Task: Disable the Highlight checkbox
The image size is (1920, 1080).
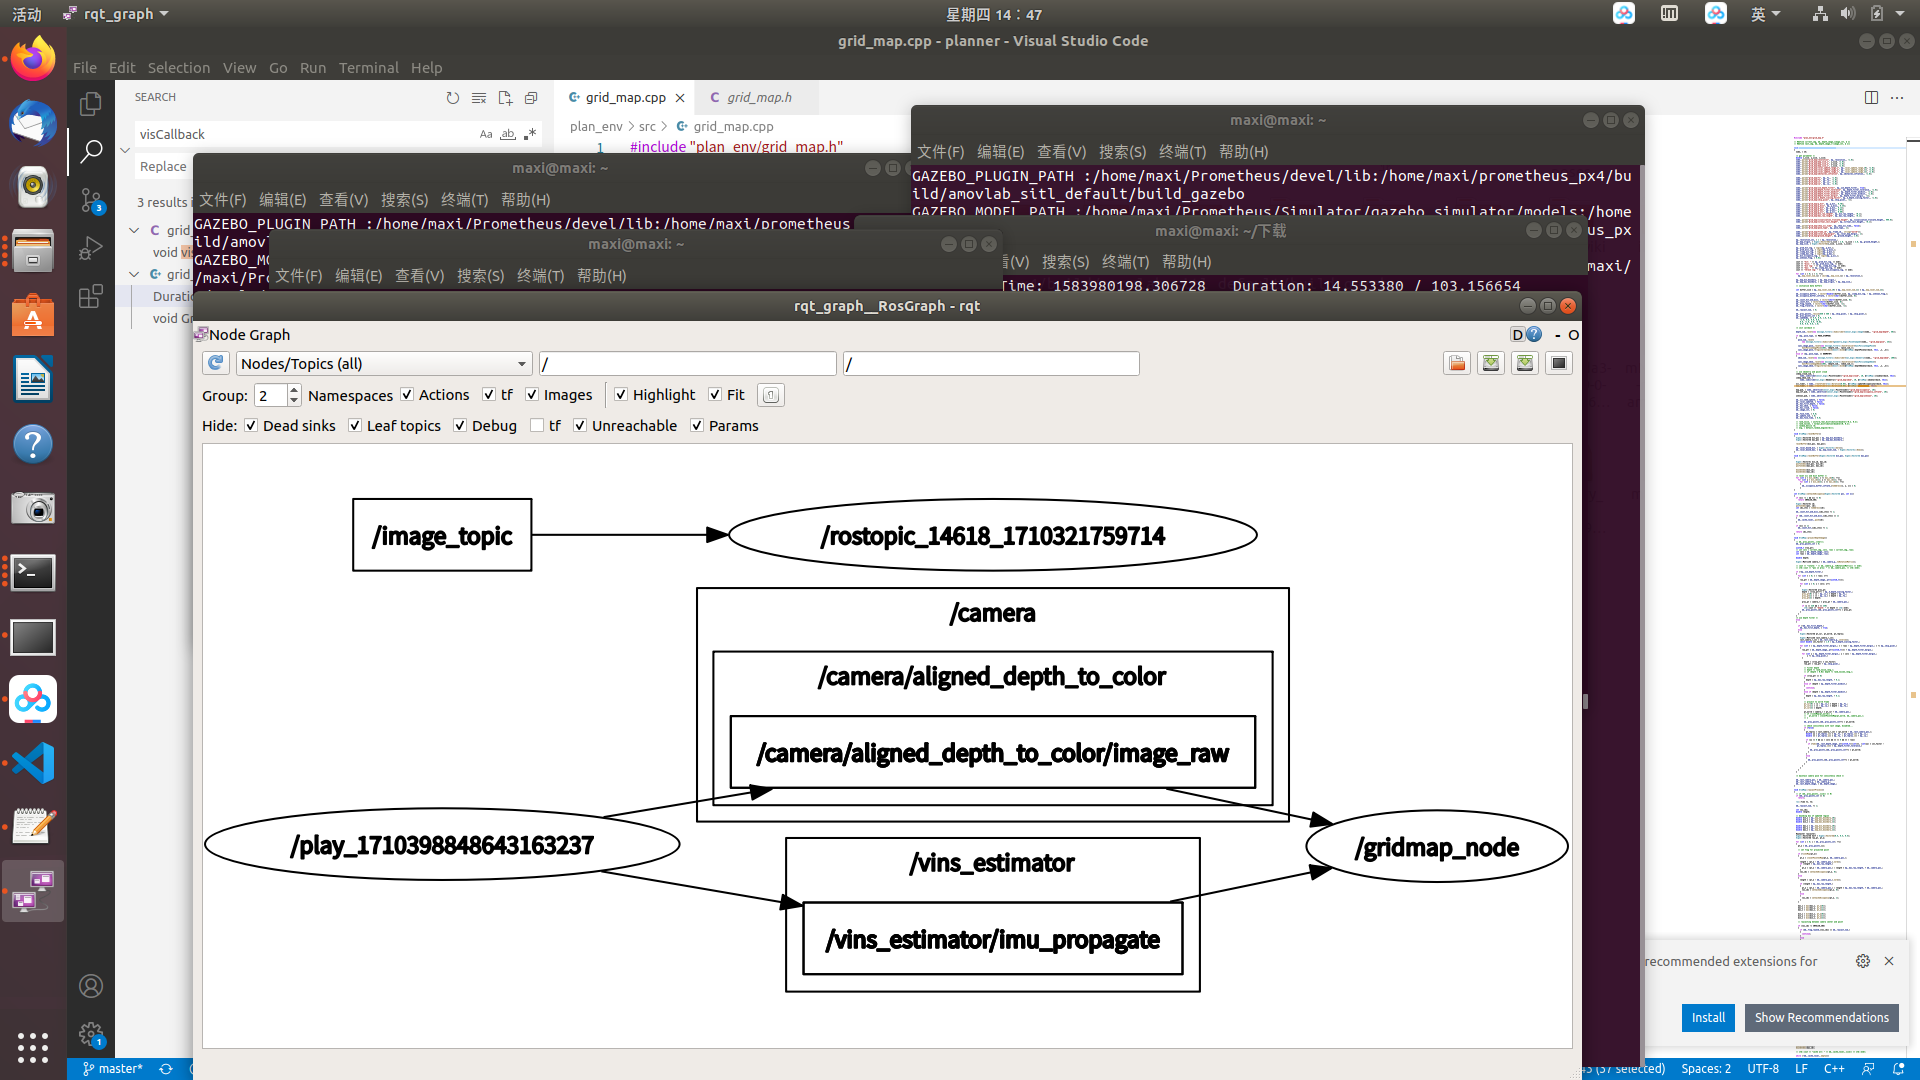Action: coord(621,395)
